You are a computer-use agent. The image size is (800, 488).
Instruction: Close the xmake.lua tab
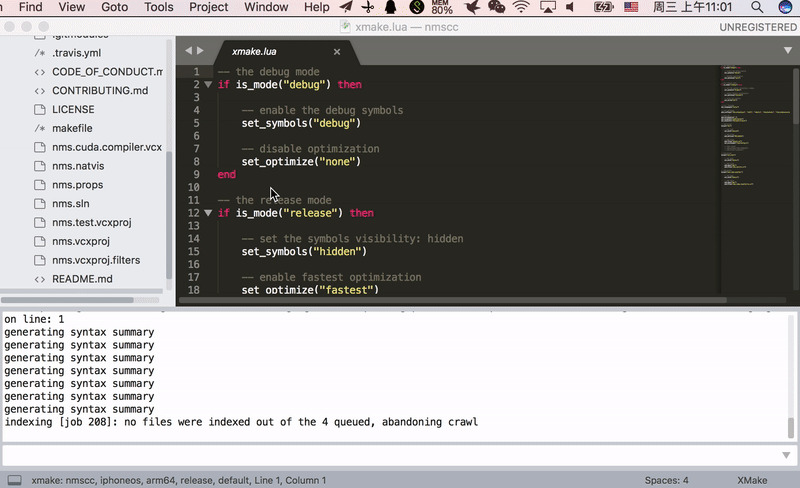(x=336, y=50)
